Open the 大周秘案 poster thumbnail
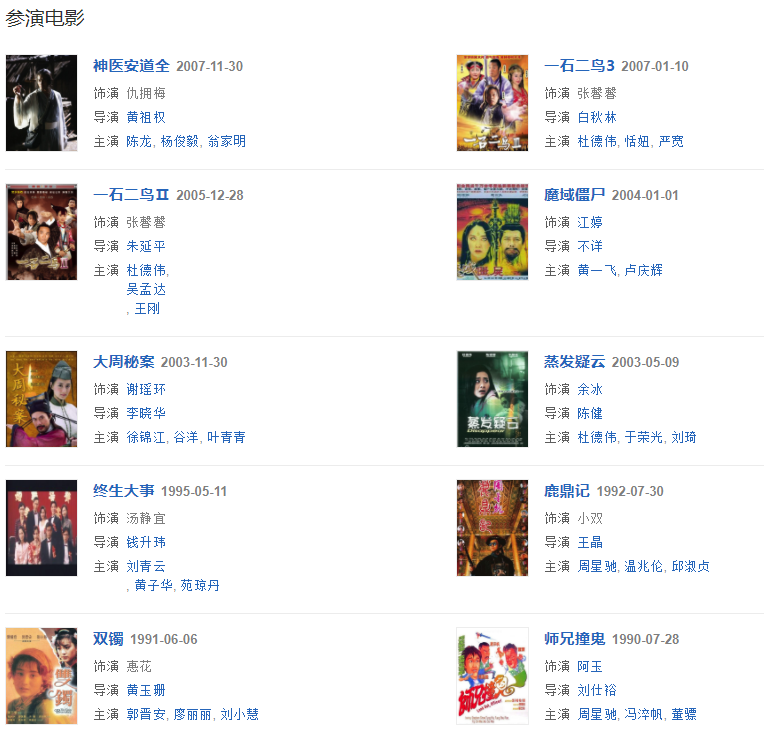Image resolution: width=764 pixels, height=732 pixels. click(41, 399)
